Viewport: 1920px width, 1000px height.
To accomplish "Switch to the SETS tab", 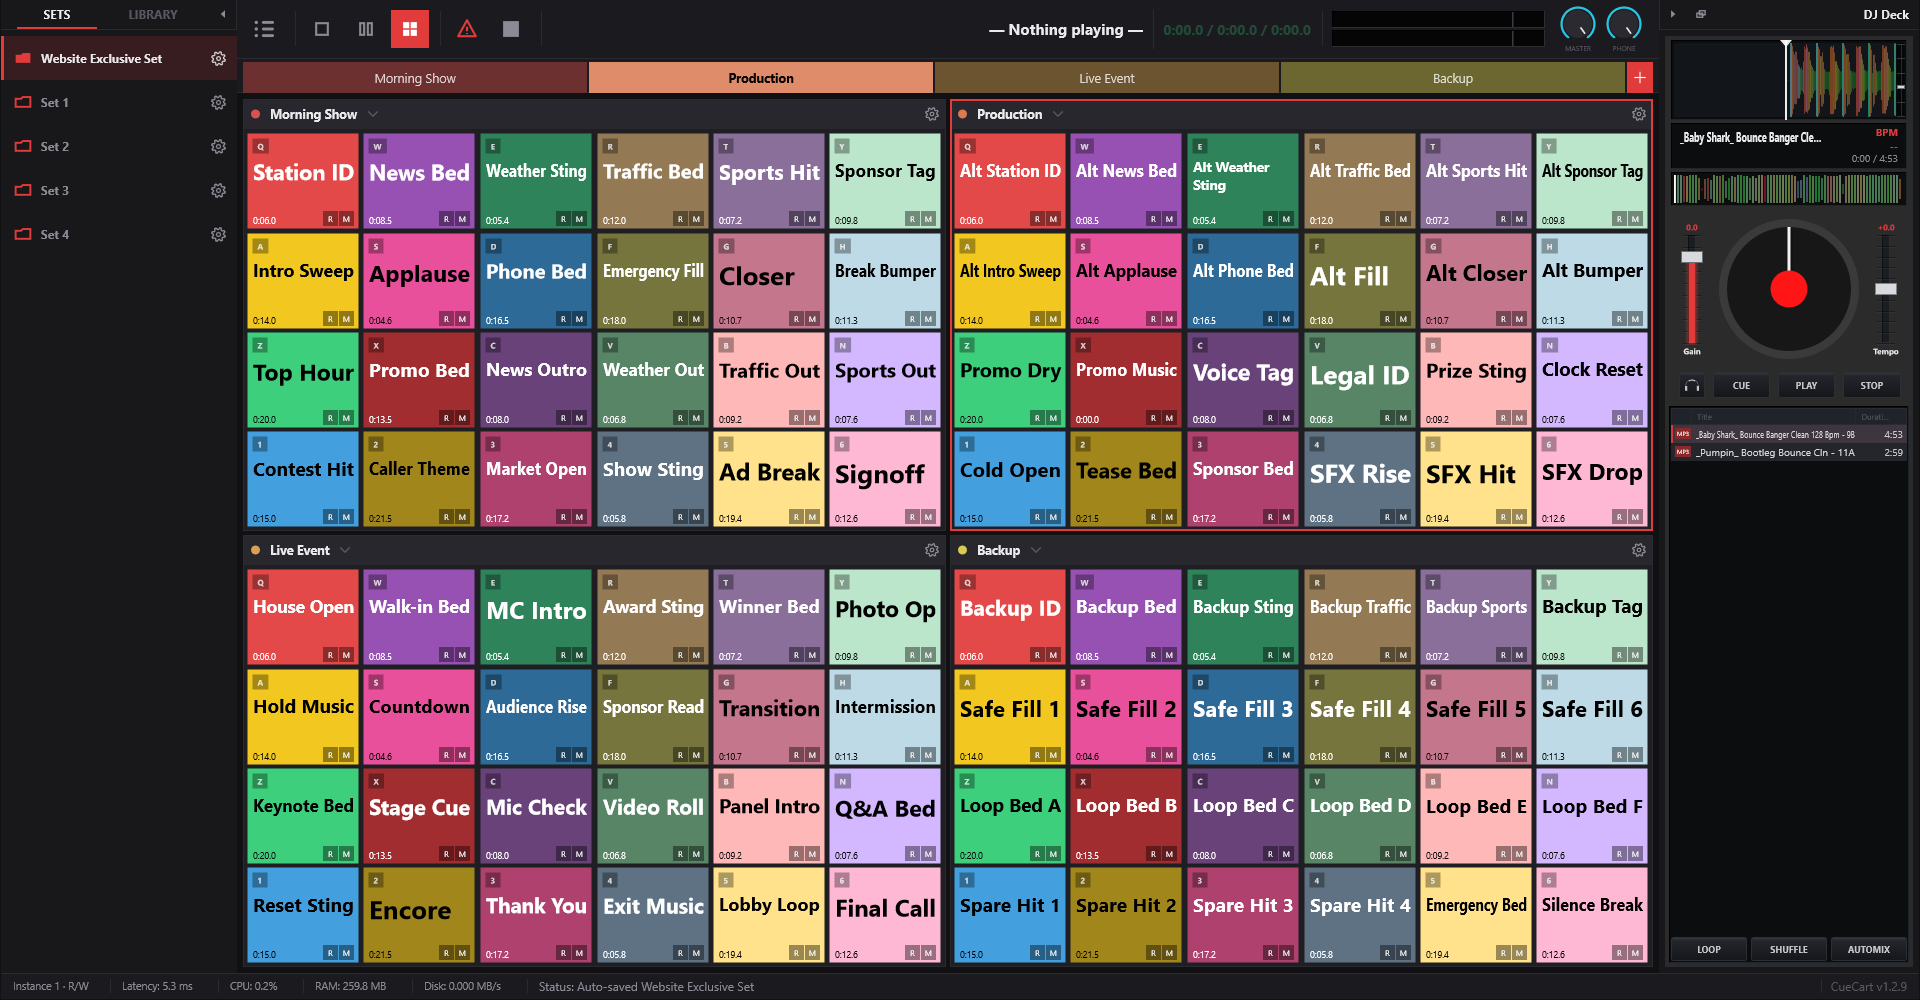I will pyautogui.click(x=57, y=15).
